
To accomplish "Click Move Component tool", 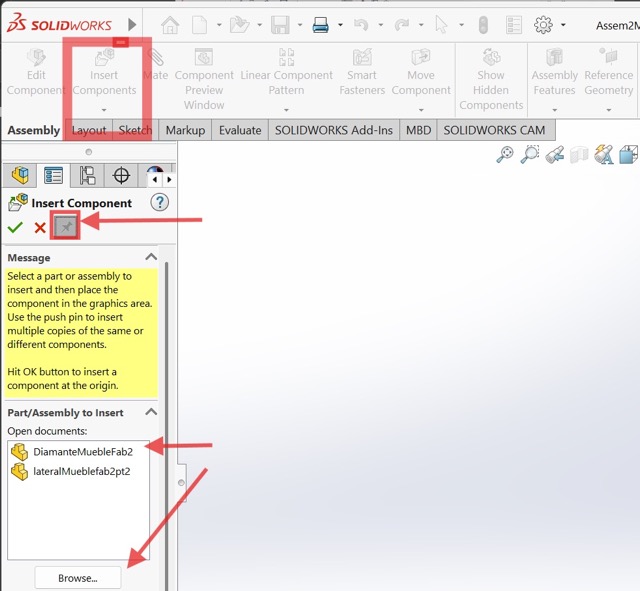I will (x=421, y=72).
